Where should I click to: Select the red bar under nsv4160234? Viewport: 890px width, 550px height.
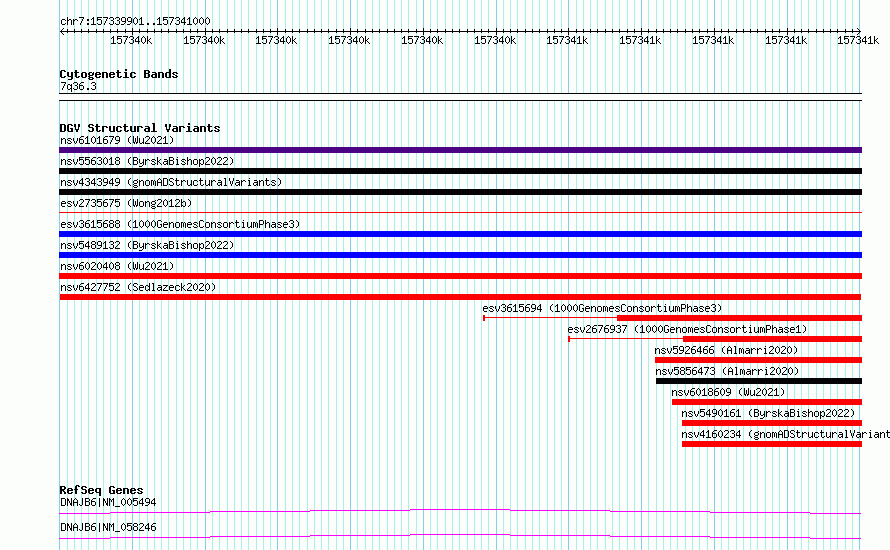point(772,444)
